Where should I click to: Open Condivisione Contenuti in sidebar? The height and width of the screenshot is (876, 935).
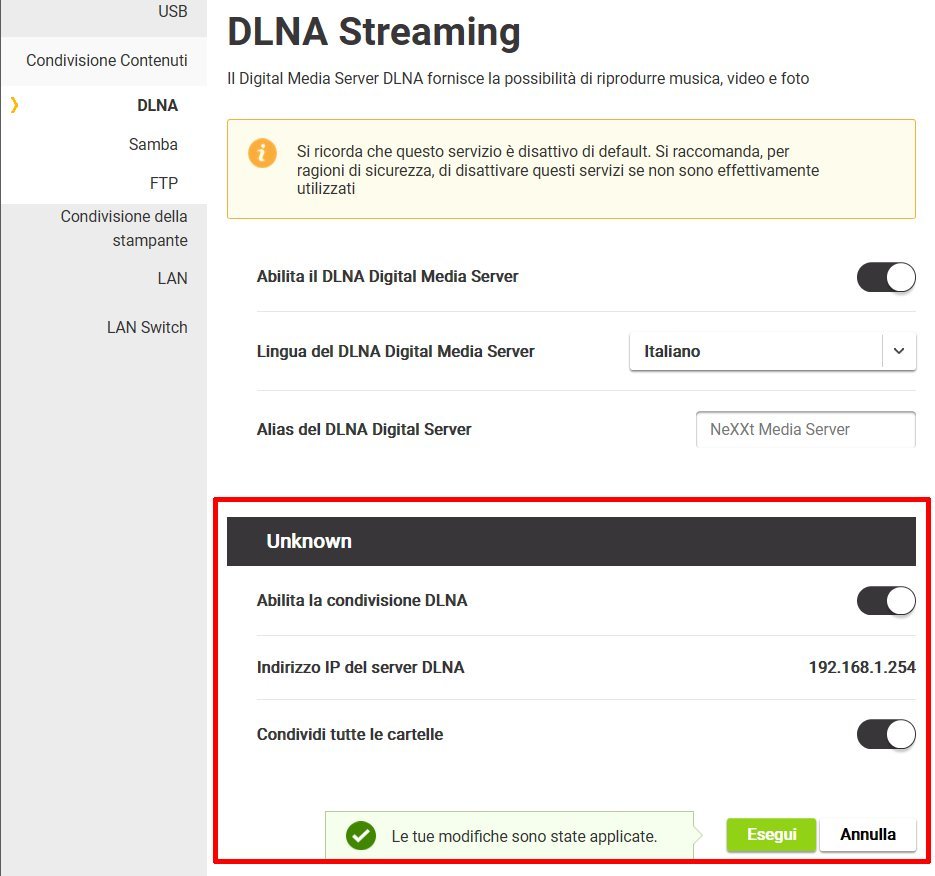point(107,60)
